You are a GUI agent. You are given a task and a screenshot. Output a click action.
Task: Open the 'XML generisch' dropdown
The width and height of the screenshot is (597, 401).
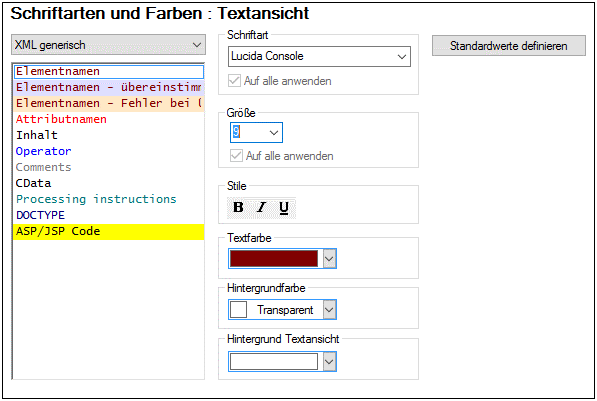pos(109,45)
